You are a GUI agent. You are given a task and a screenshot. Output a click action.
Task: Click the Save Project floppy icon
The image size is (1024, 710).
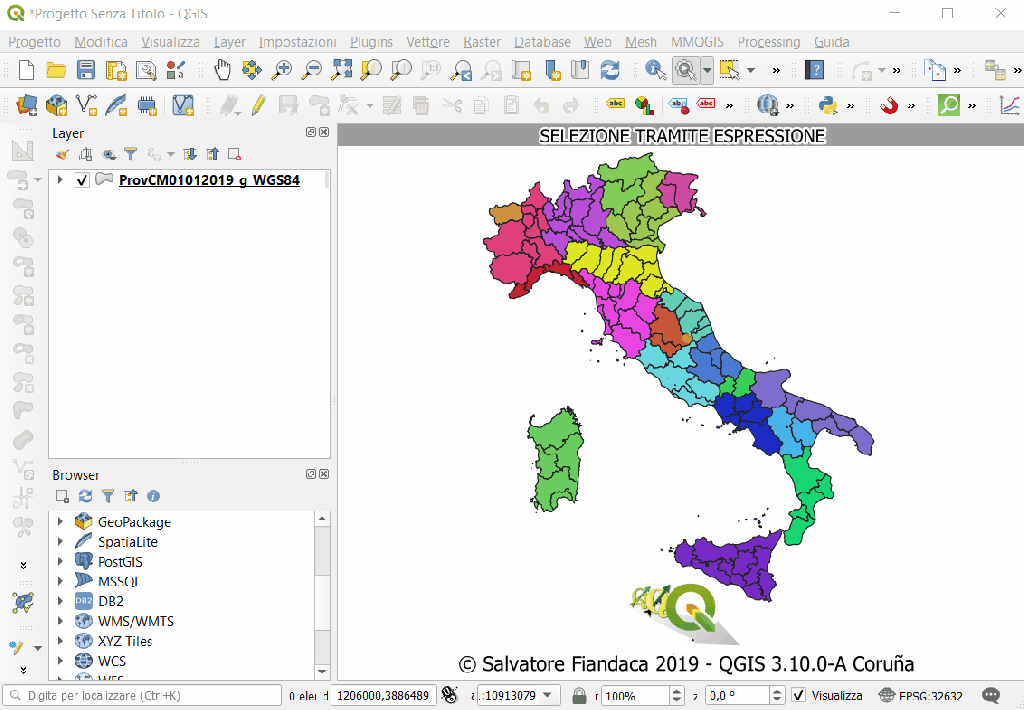pyautogui.click(x=86, y=70)
